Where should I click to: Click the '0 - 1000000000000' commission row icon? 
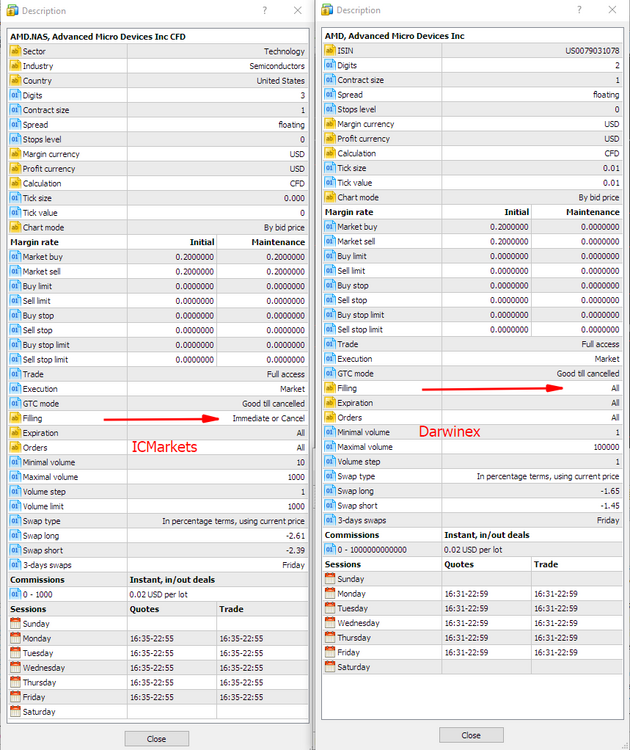(x=330, y=549)
